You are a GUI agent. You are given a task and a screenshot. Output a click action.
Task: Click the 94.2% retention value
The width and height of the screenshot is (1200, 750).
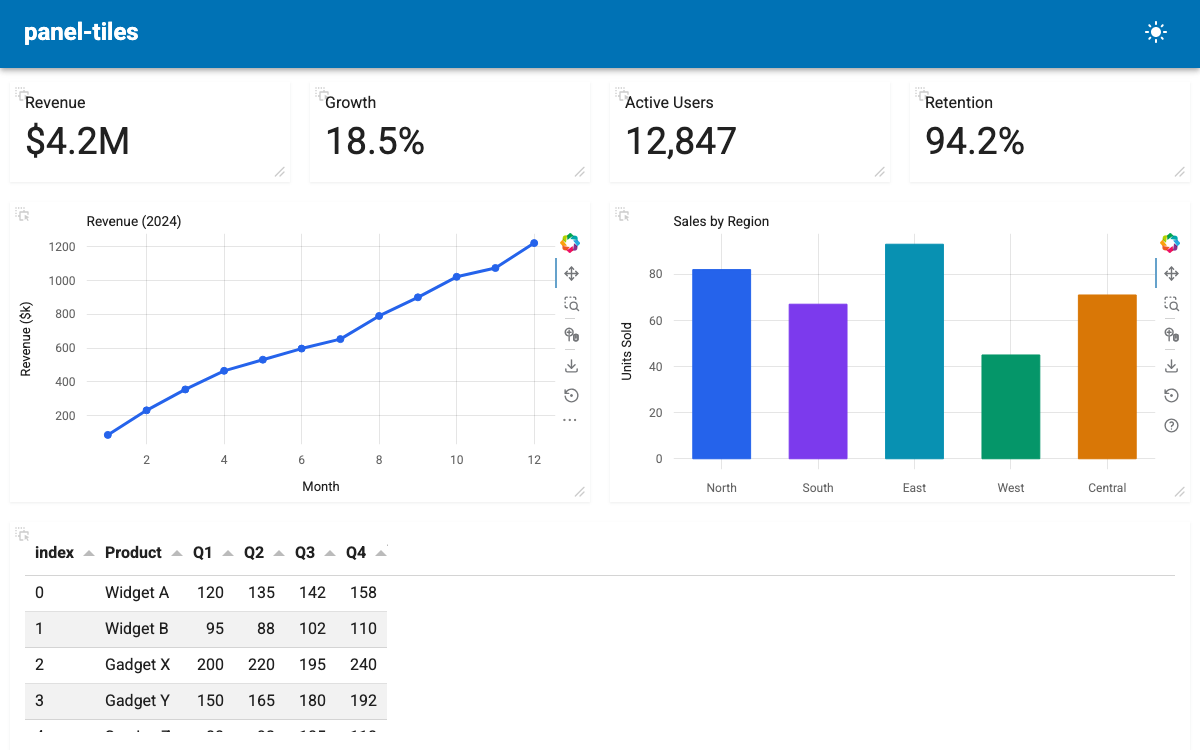(975, 142)
